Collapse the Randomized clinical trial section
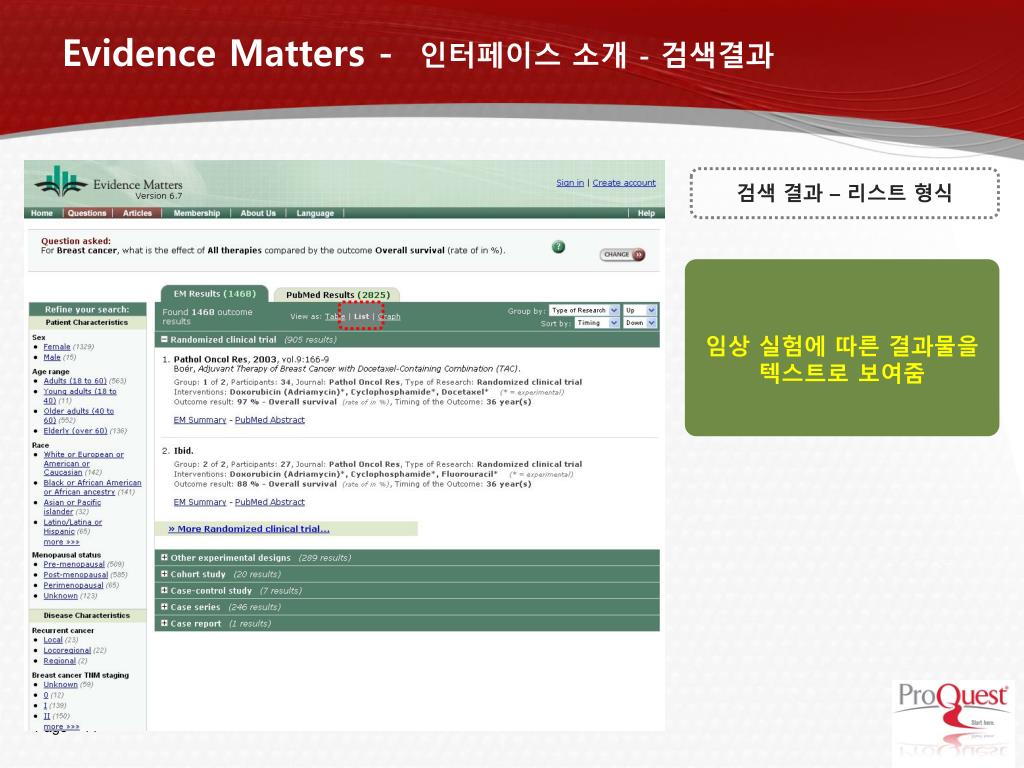 pos(165,340)
